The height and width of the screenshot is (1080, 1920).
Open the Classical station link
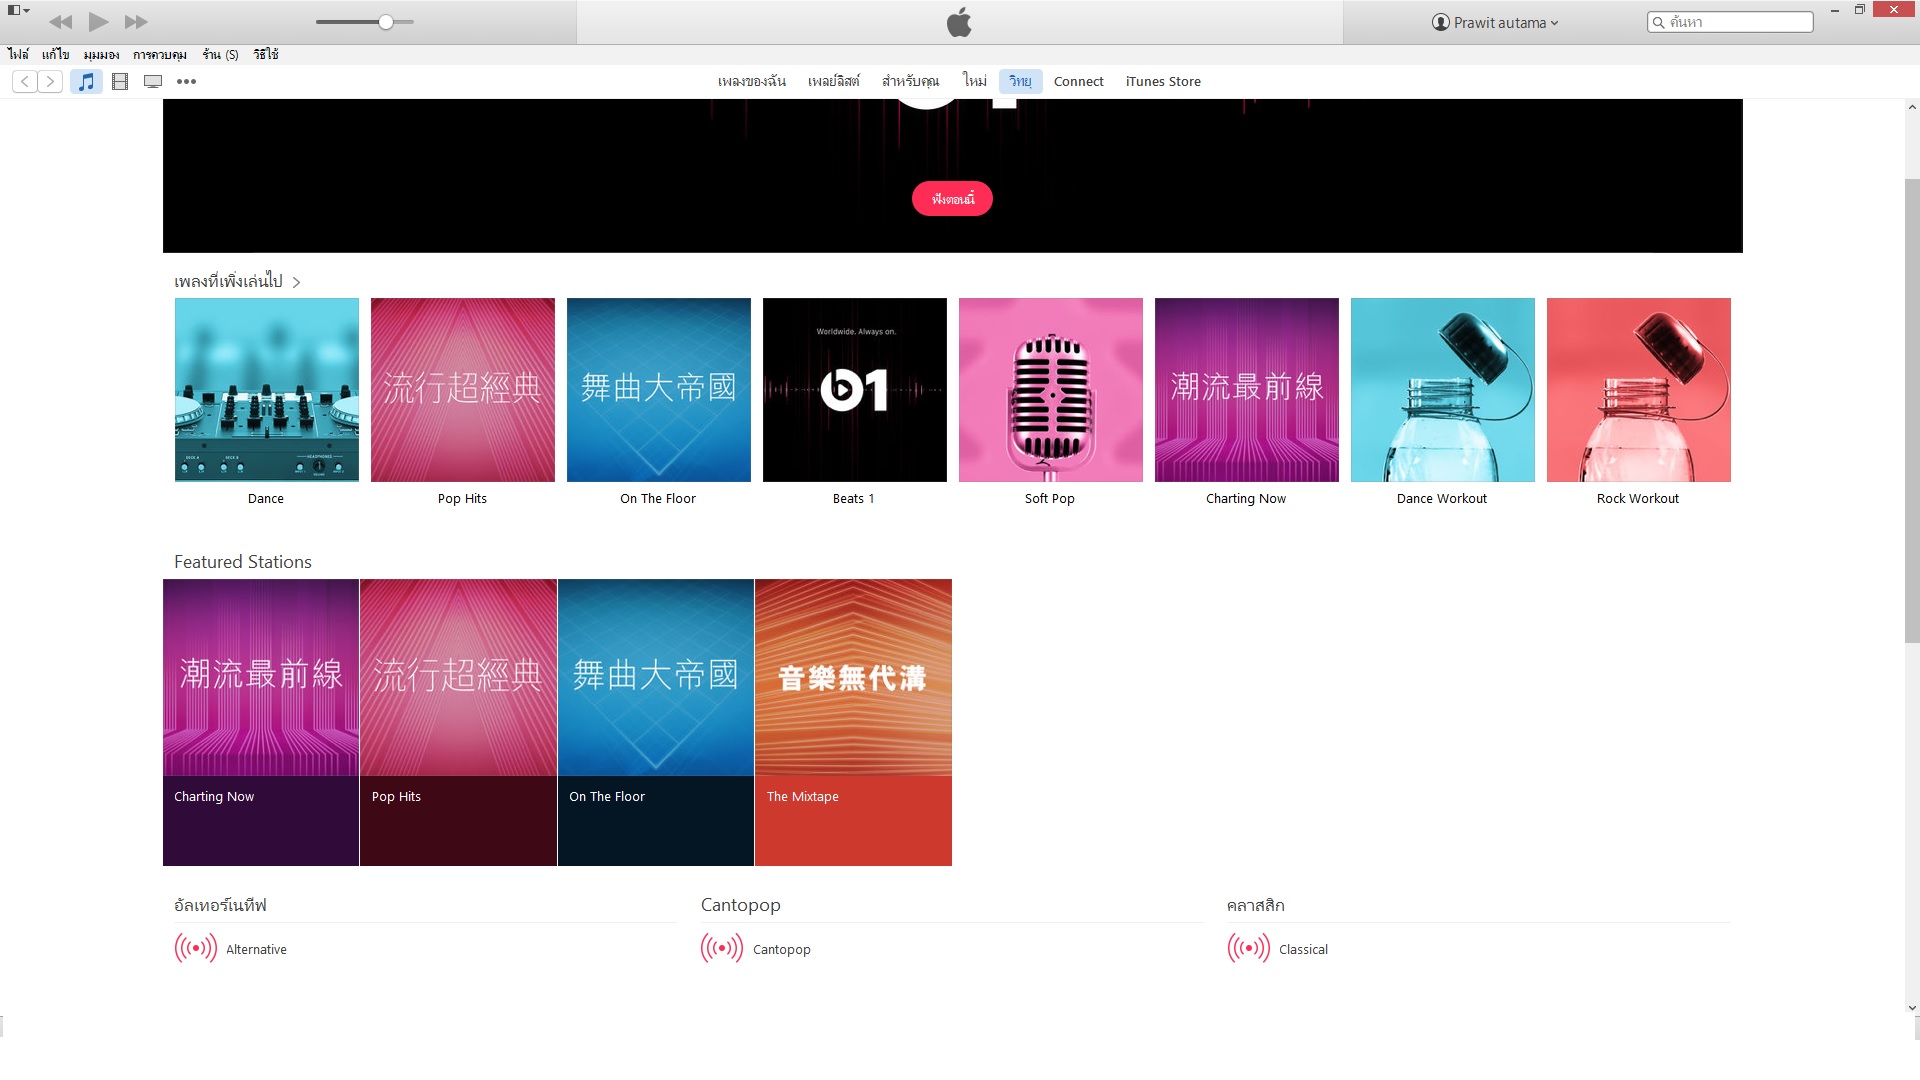coord(1303,949)
